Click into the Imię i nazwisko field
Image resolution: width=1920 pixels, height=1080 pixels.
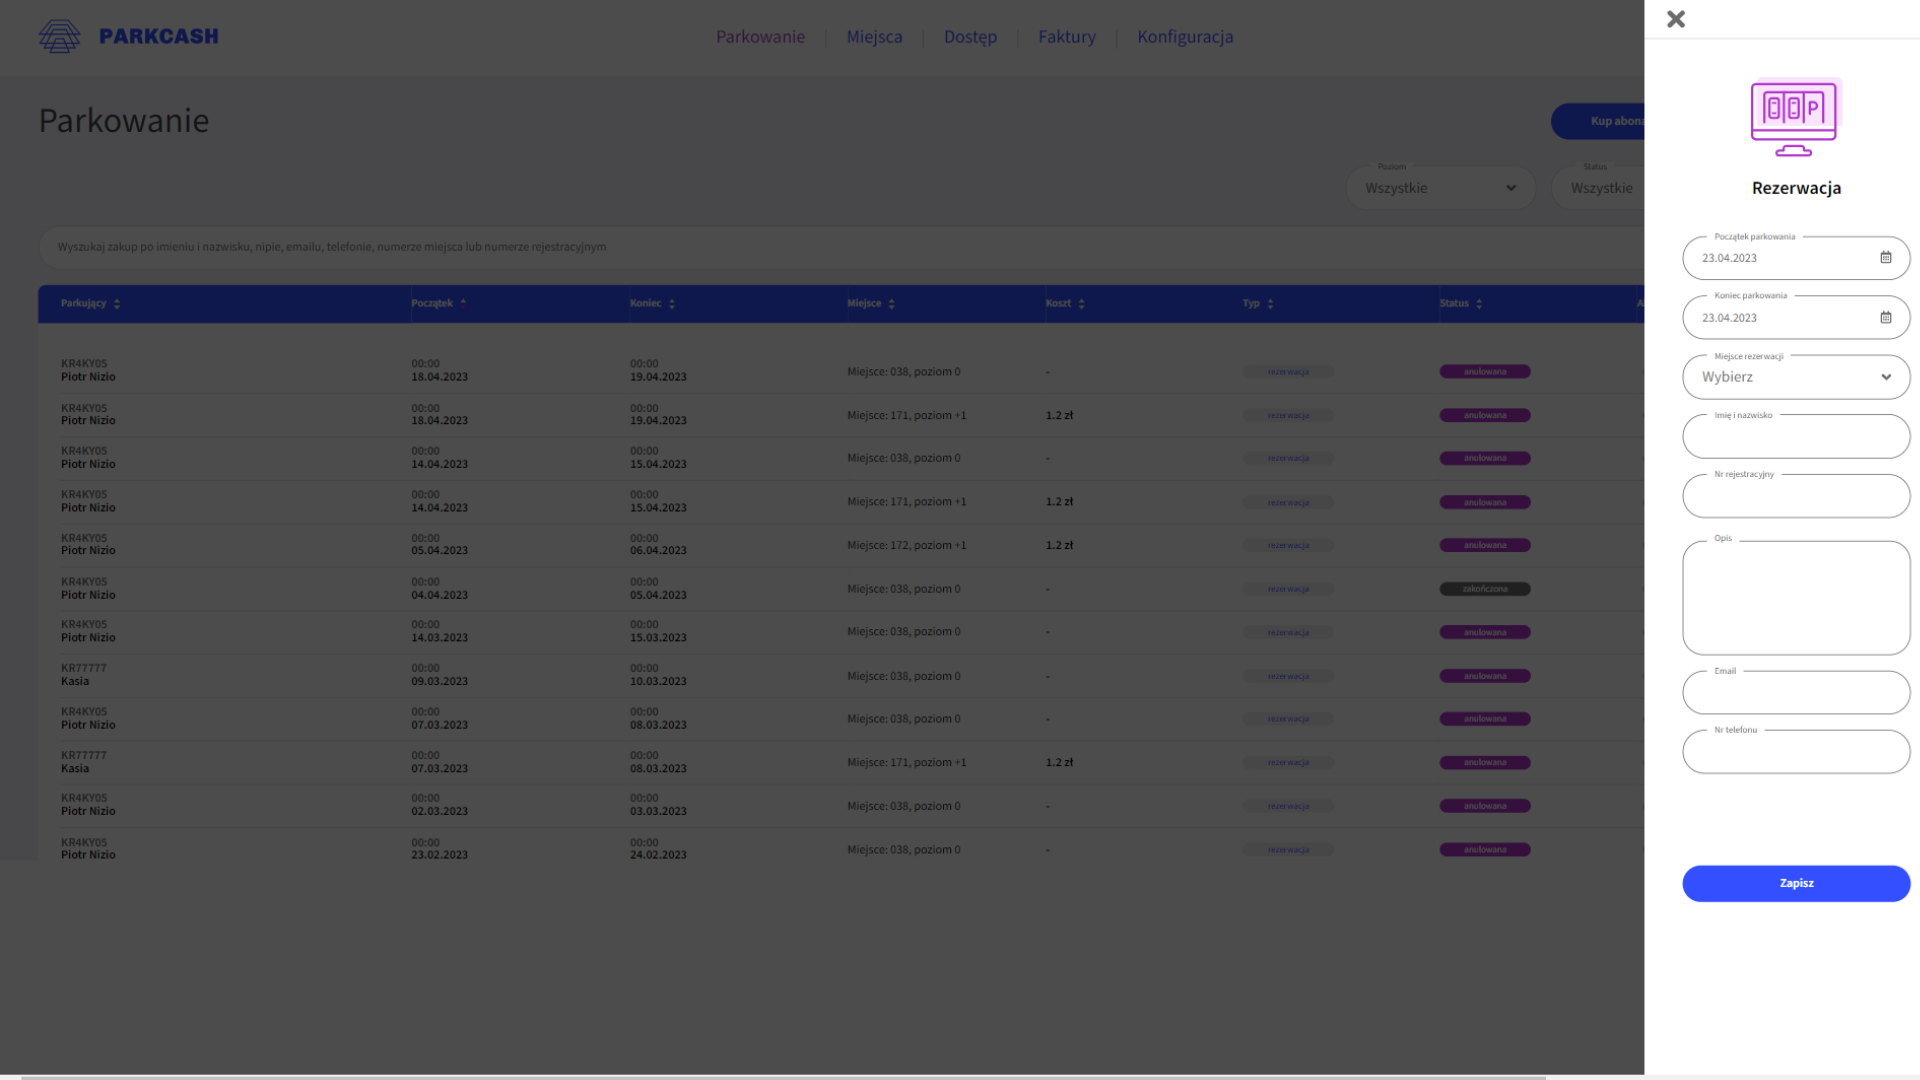1796,437
